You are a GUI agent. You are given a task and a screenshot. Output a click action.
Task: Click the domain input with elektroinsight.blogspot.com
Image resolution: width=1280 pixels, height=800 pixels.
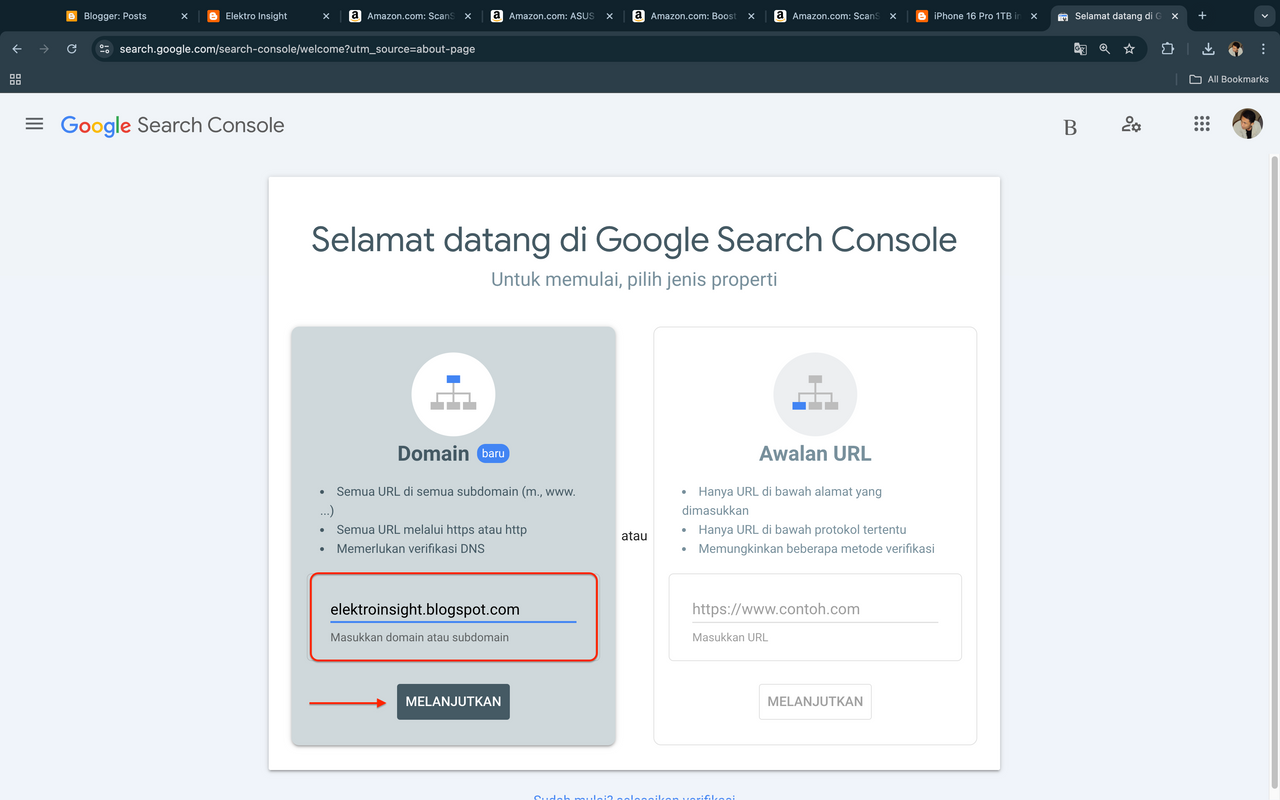point(453,609)
